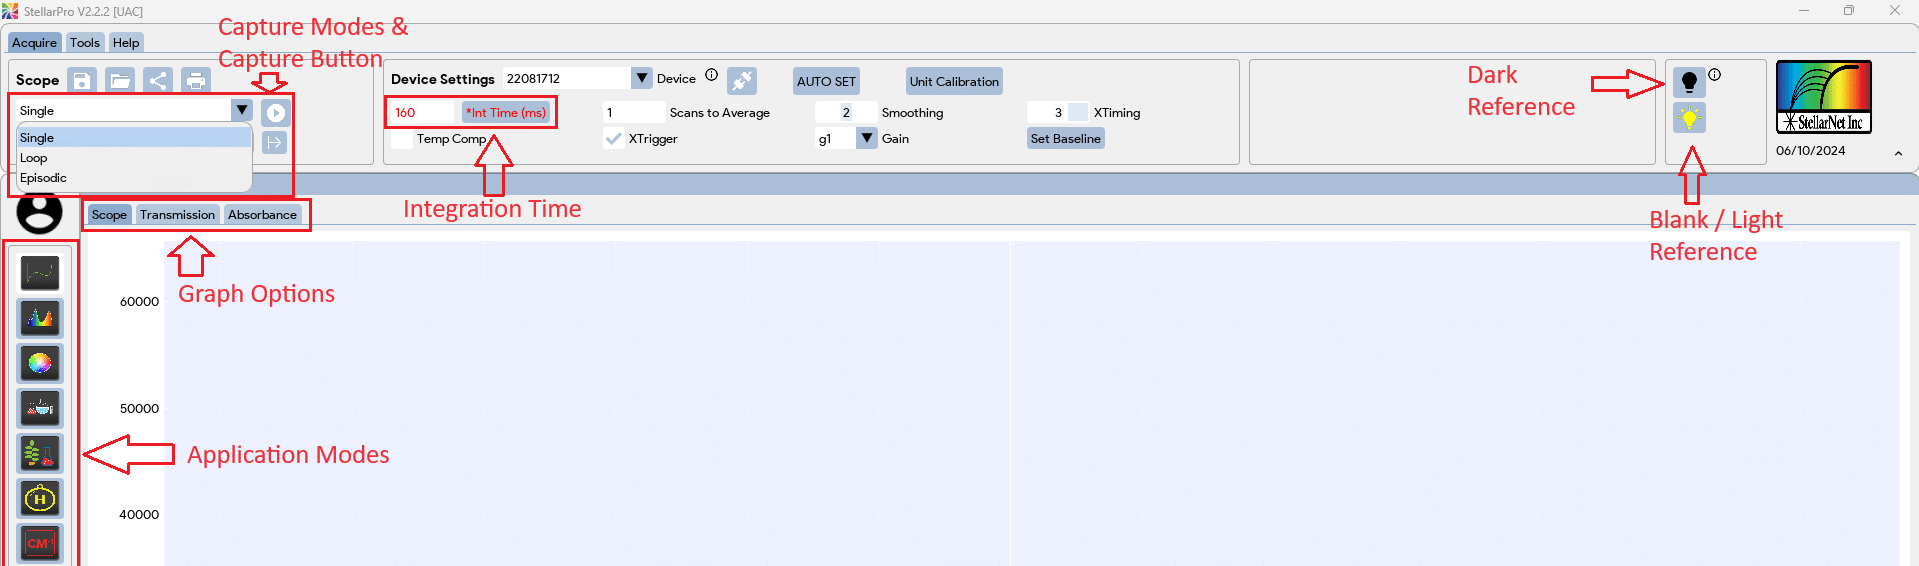Image resolution: width=1919 pixels, height=566 pixels.
Task: Click the Unit Calibration button
Action: [x=953, y=82]
